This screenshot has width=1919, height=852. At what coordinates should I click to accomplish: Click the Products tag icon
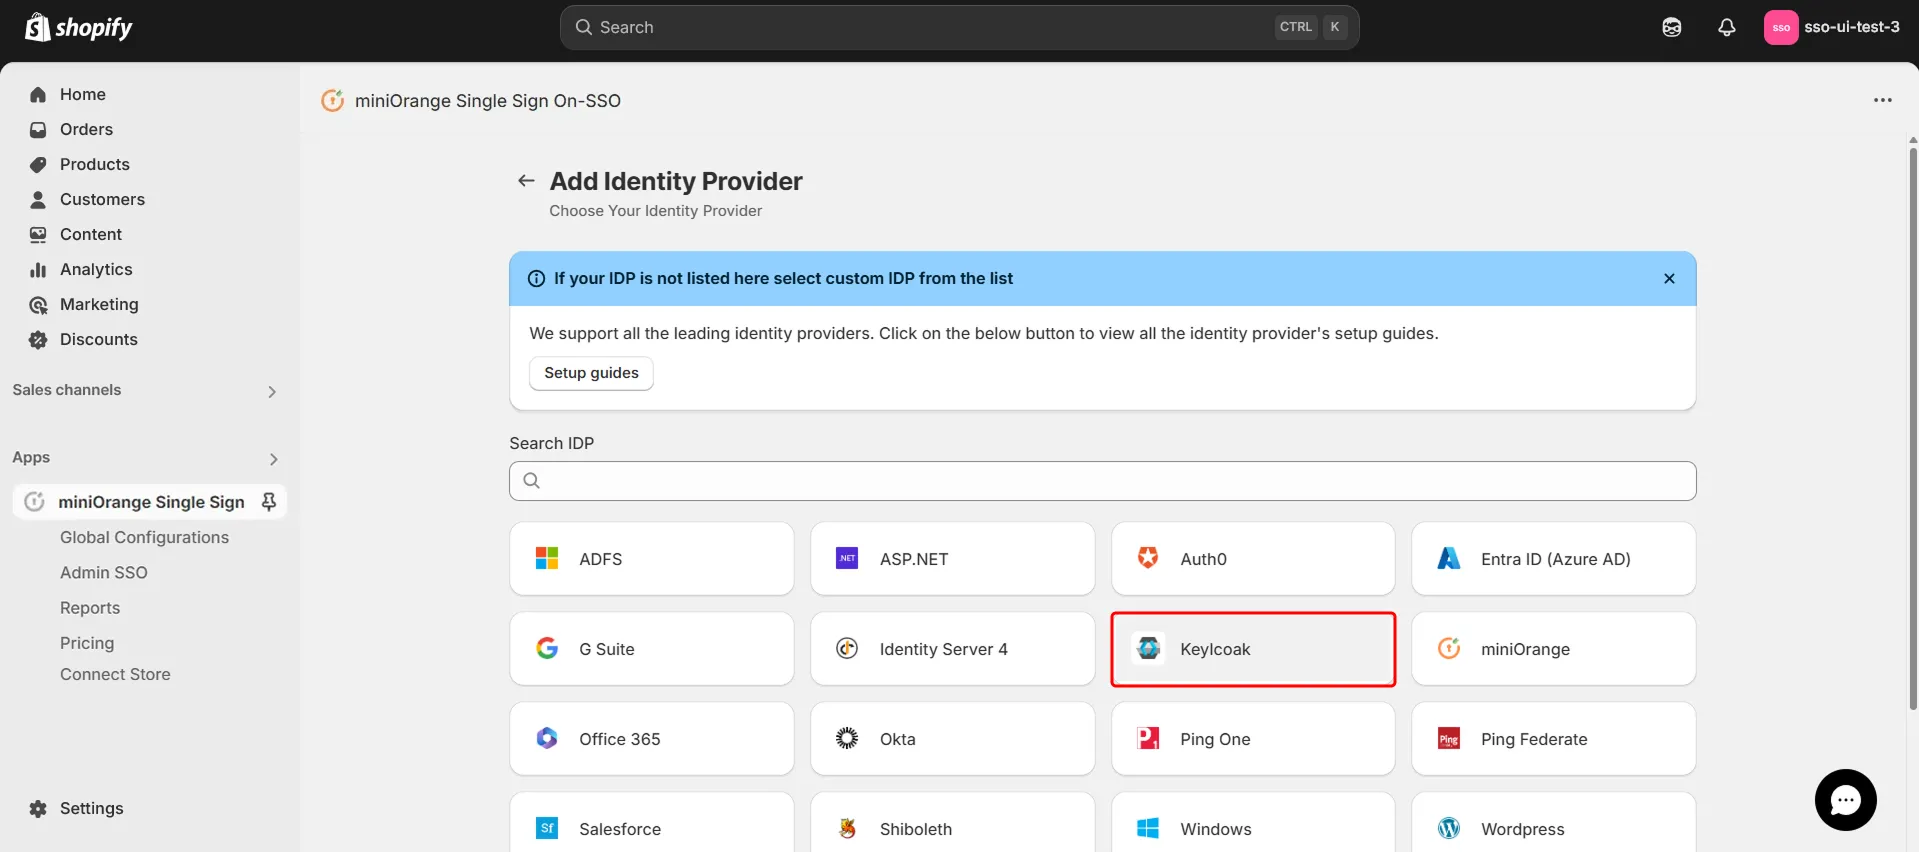point(38,164)
